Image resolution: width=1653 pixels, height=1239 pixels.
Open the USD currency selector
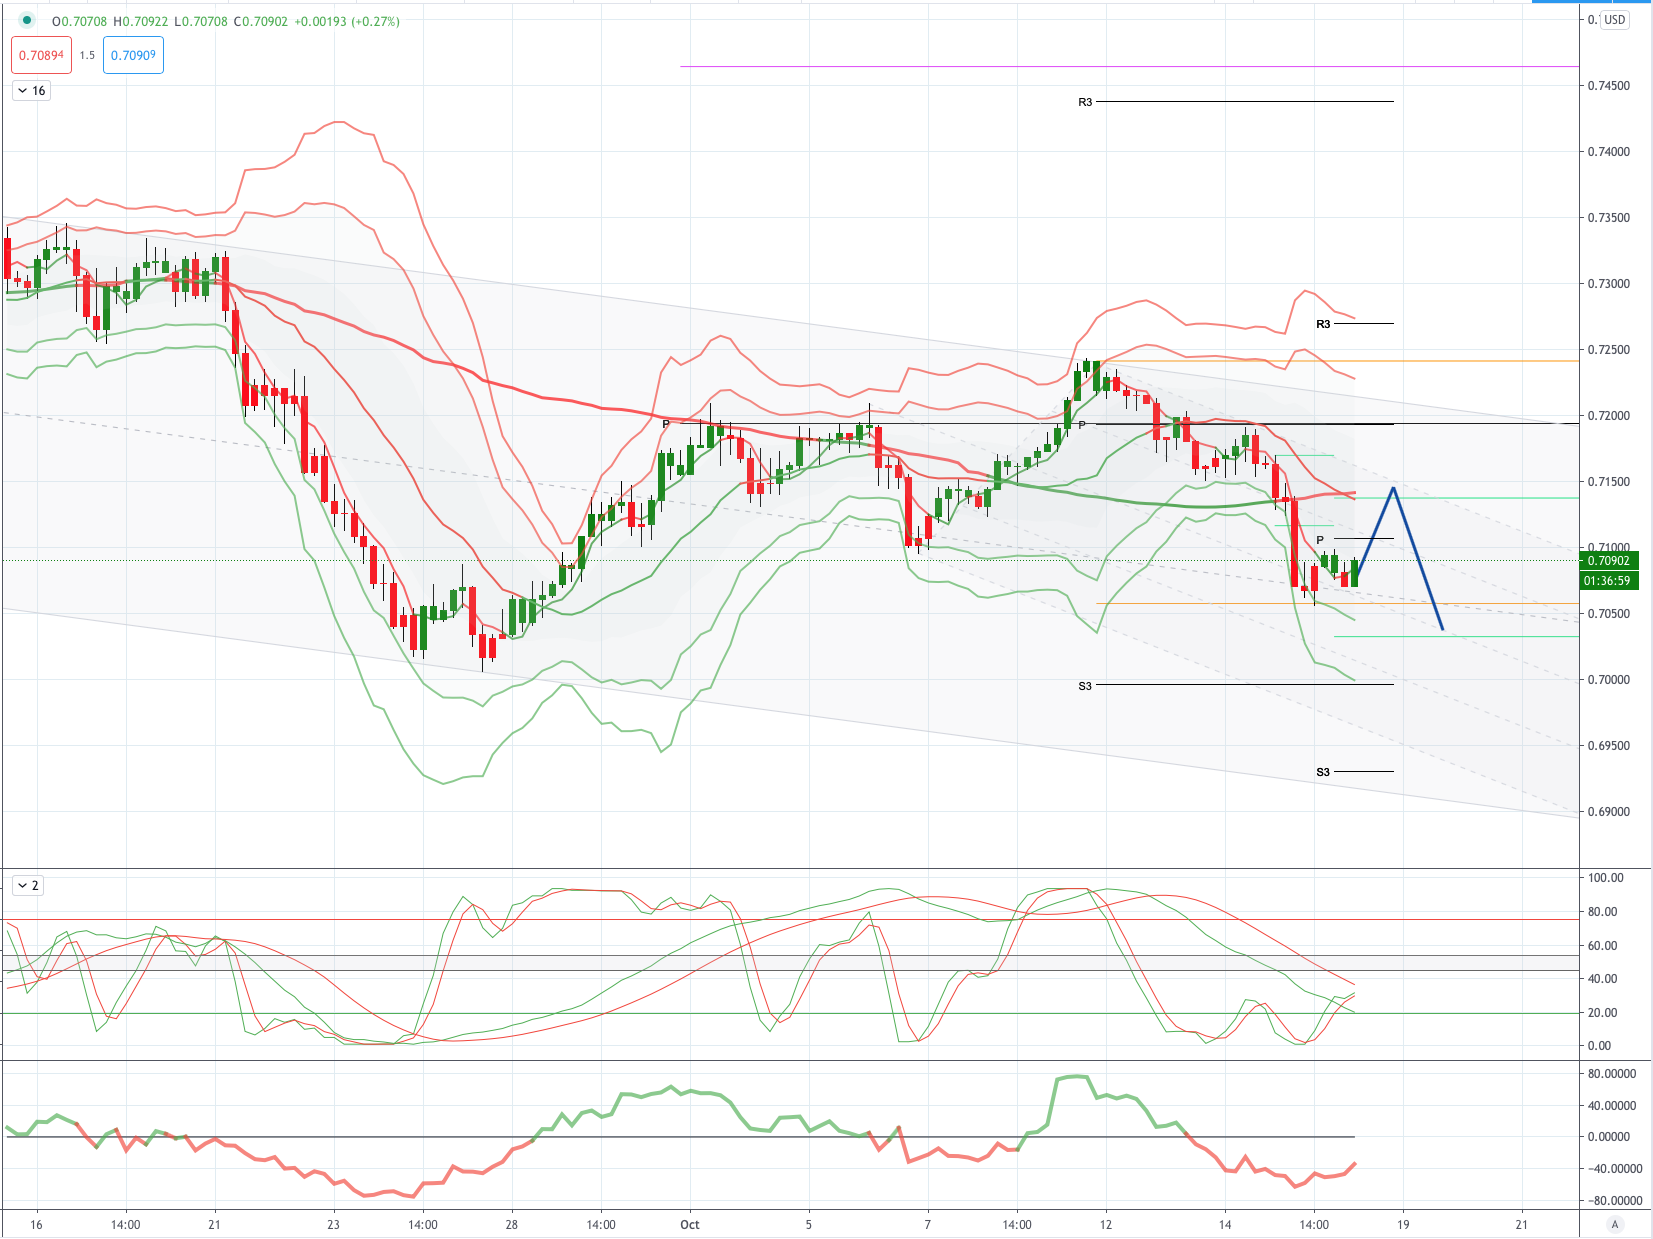(1614, 20)
